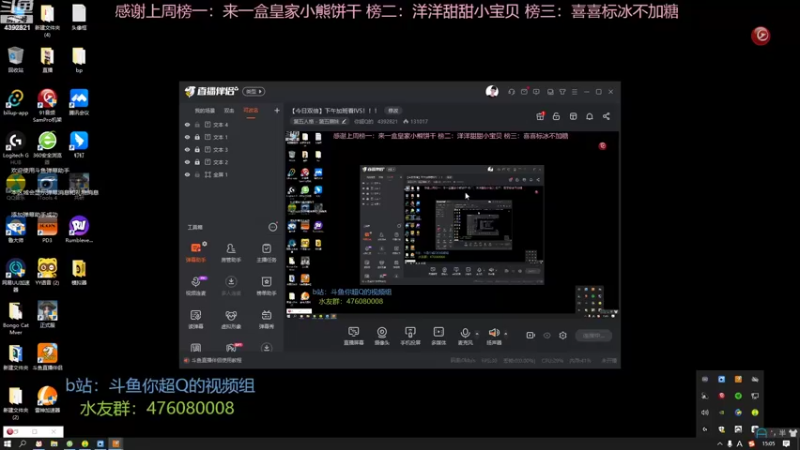Open toolbox manager round icon beside 工具箱

click(x=273, y=227)
